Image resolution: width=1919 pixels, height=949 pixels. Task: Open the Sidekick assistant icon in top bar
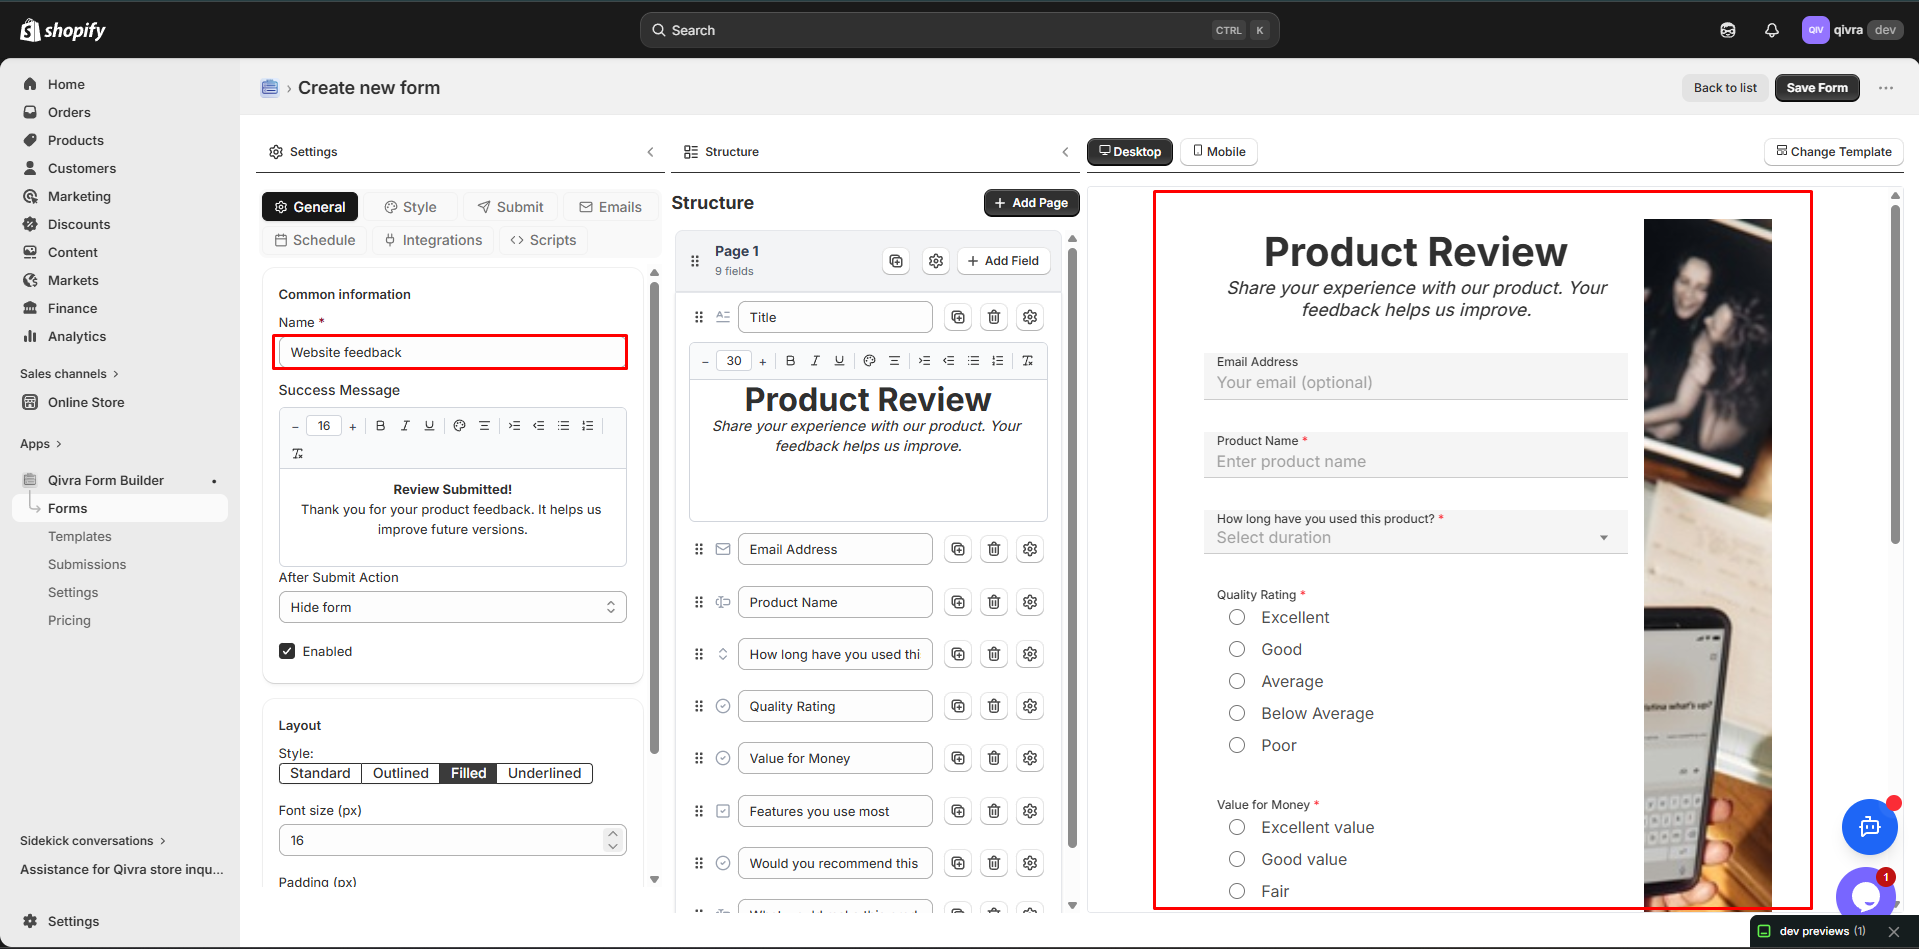(x=1727, y=30)
